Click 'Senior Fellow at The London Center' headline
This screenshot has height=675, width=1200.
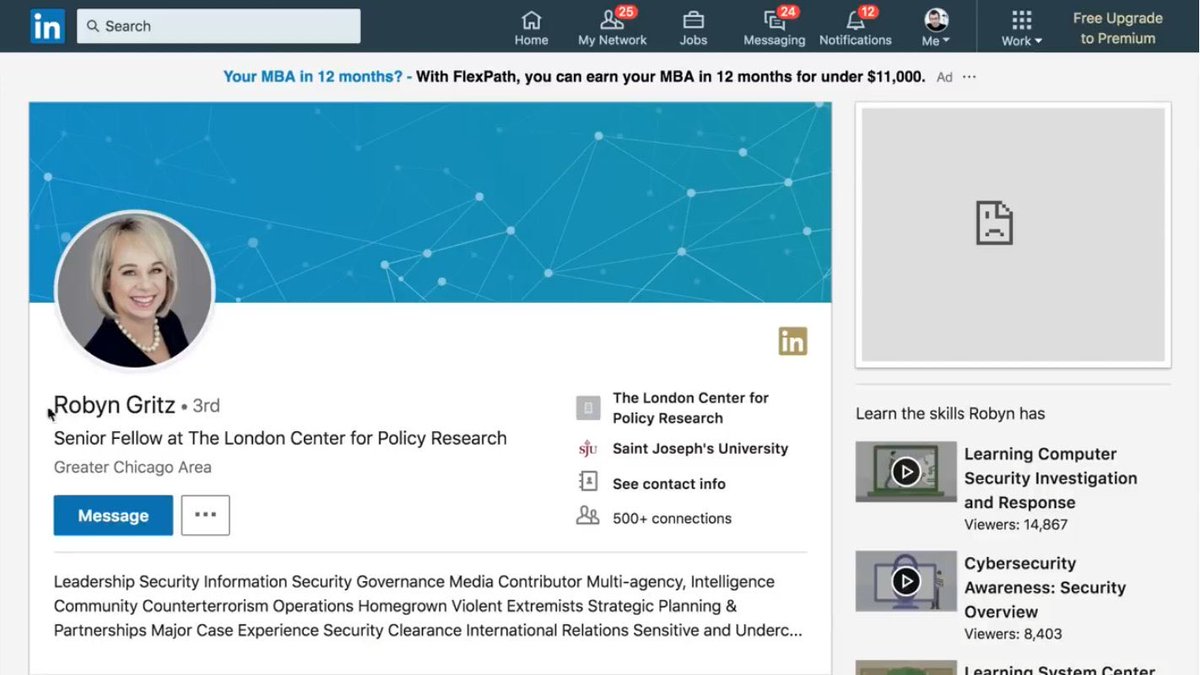tap(280, 438)
